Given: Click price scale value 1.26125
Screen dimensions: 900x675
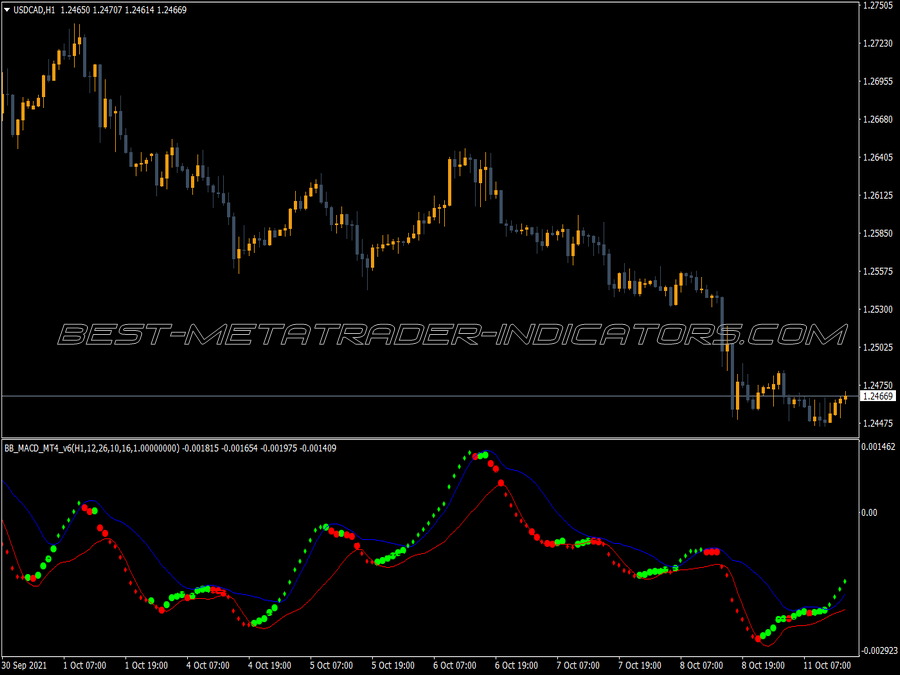Looking at the screenshot, I should (x=878, y=195).
